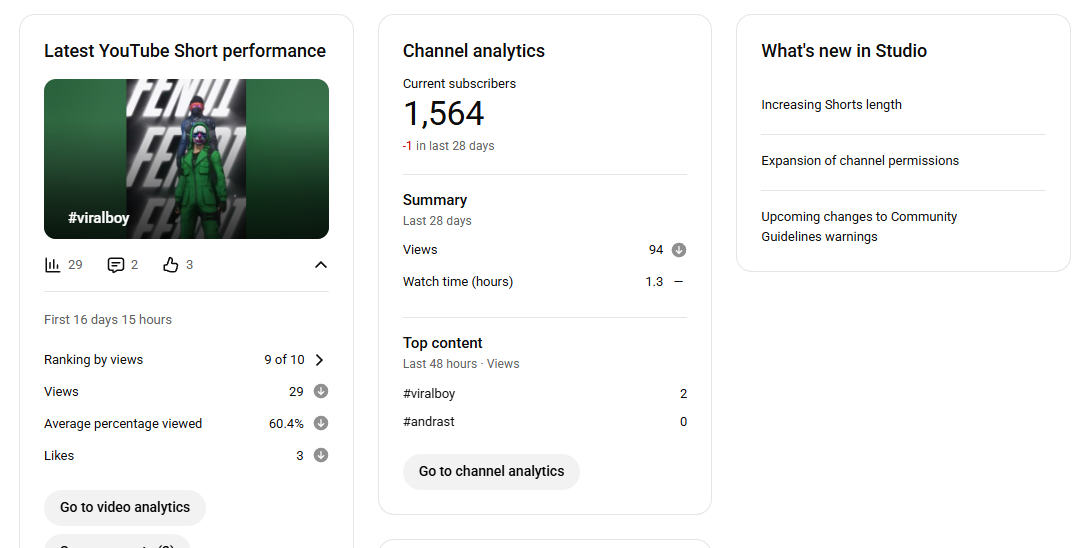Click the Ranking by views row label
Viewport: 1082px width, 548px height.
coord(94,360)
